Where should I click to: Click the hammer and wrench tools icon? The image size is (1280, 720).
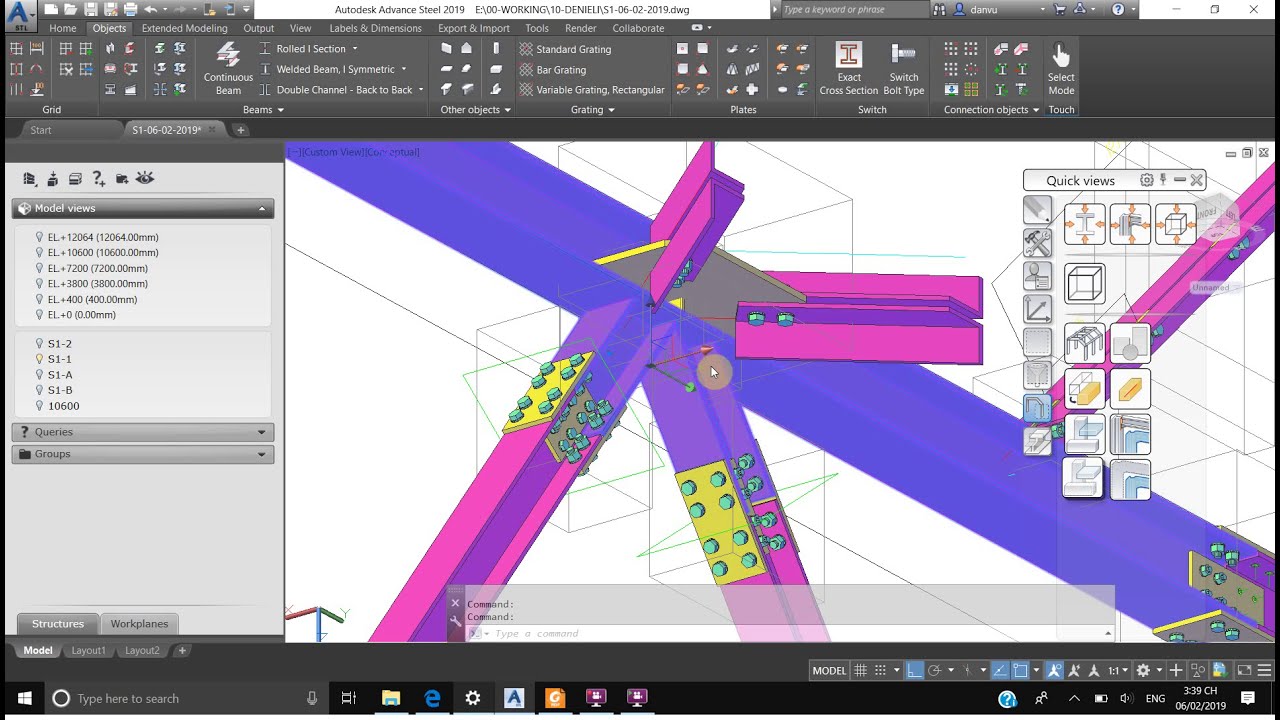pyautogui.click(x=1038, y=242)
